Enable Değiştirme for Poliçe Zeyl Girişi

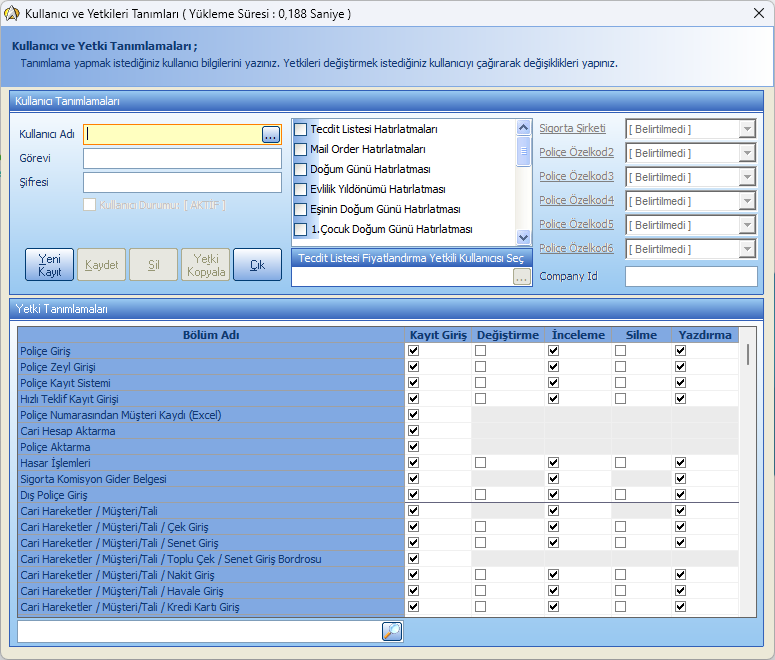(480, 366)
